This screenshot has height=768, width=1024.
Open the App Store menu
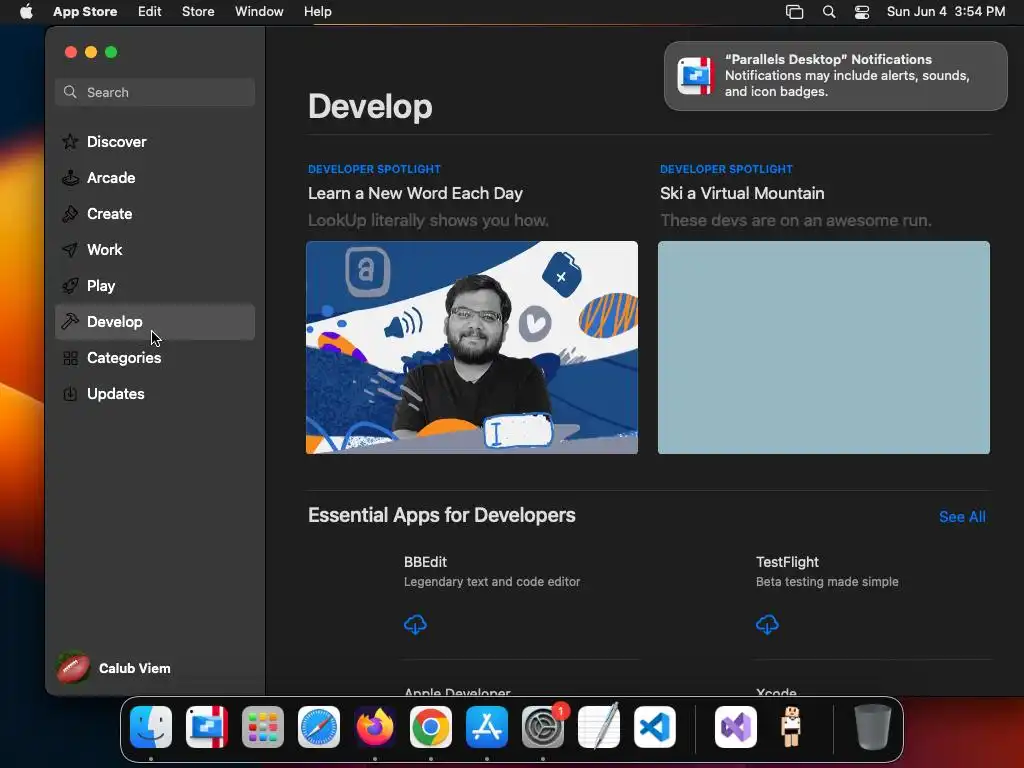[85, 12]
